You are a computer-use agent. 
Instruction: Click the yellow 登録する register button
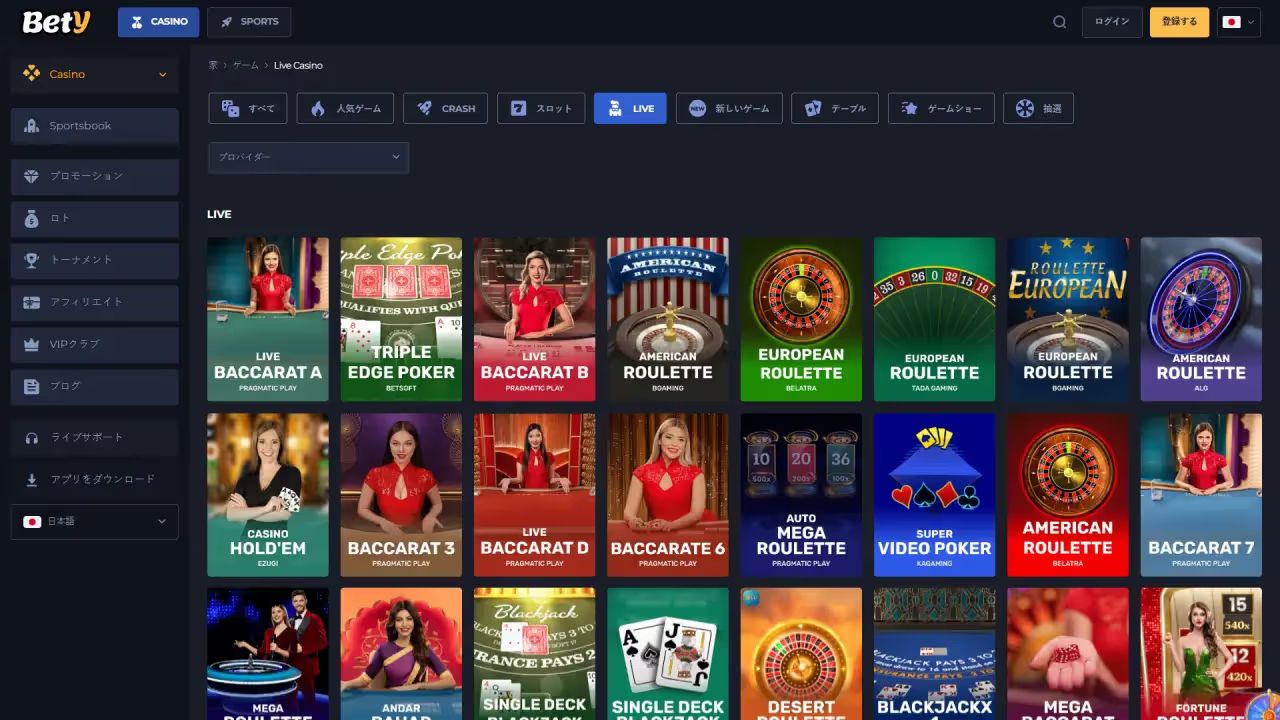1179,22
